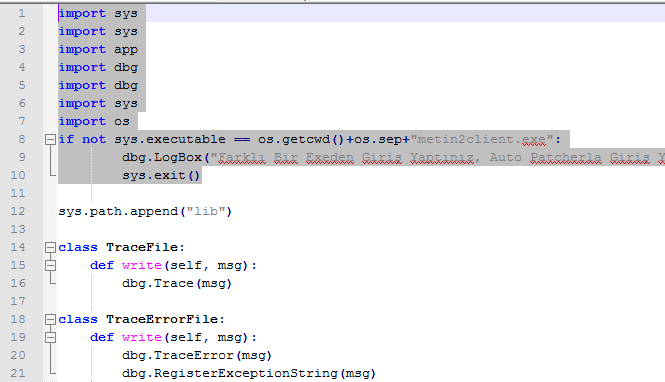This screenshot has height=382, width=665.
Task: Collapse the TraceErrorFile class fold marker
Action: click(x=50, y=319)
